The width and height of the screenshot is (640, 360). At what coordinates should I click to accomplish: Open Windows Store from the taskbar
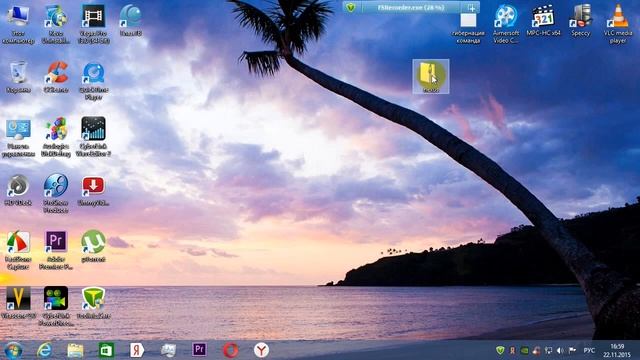pos(106,350)
